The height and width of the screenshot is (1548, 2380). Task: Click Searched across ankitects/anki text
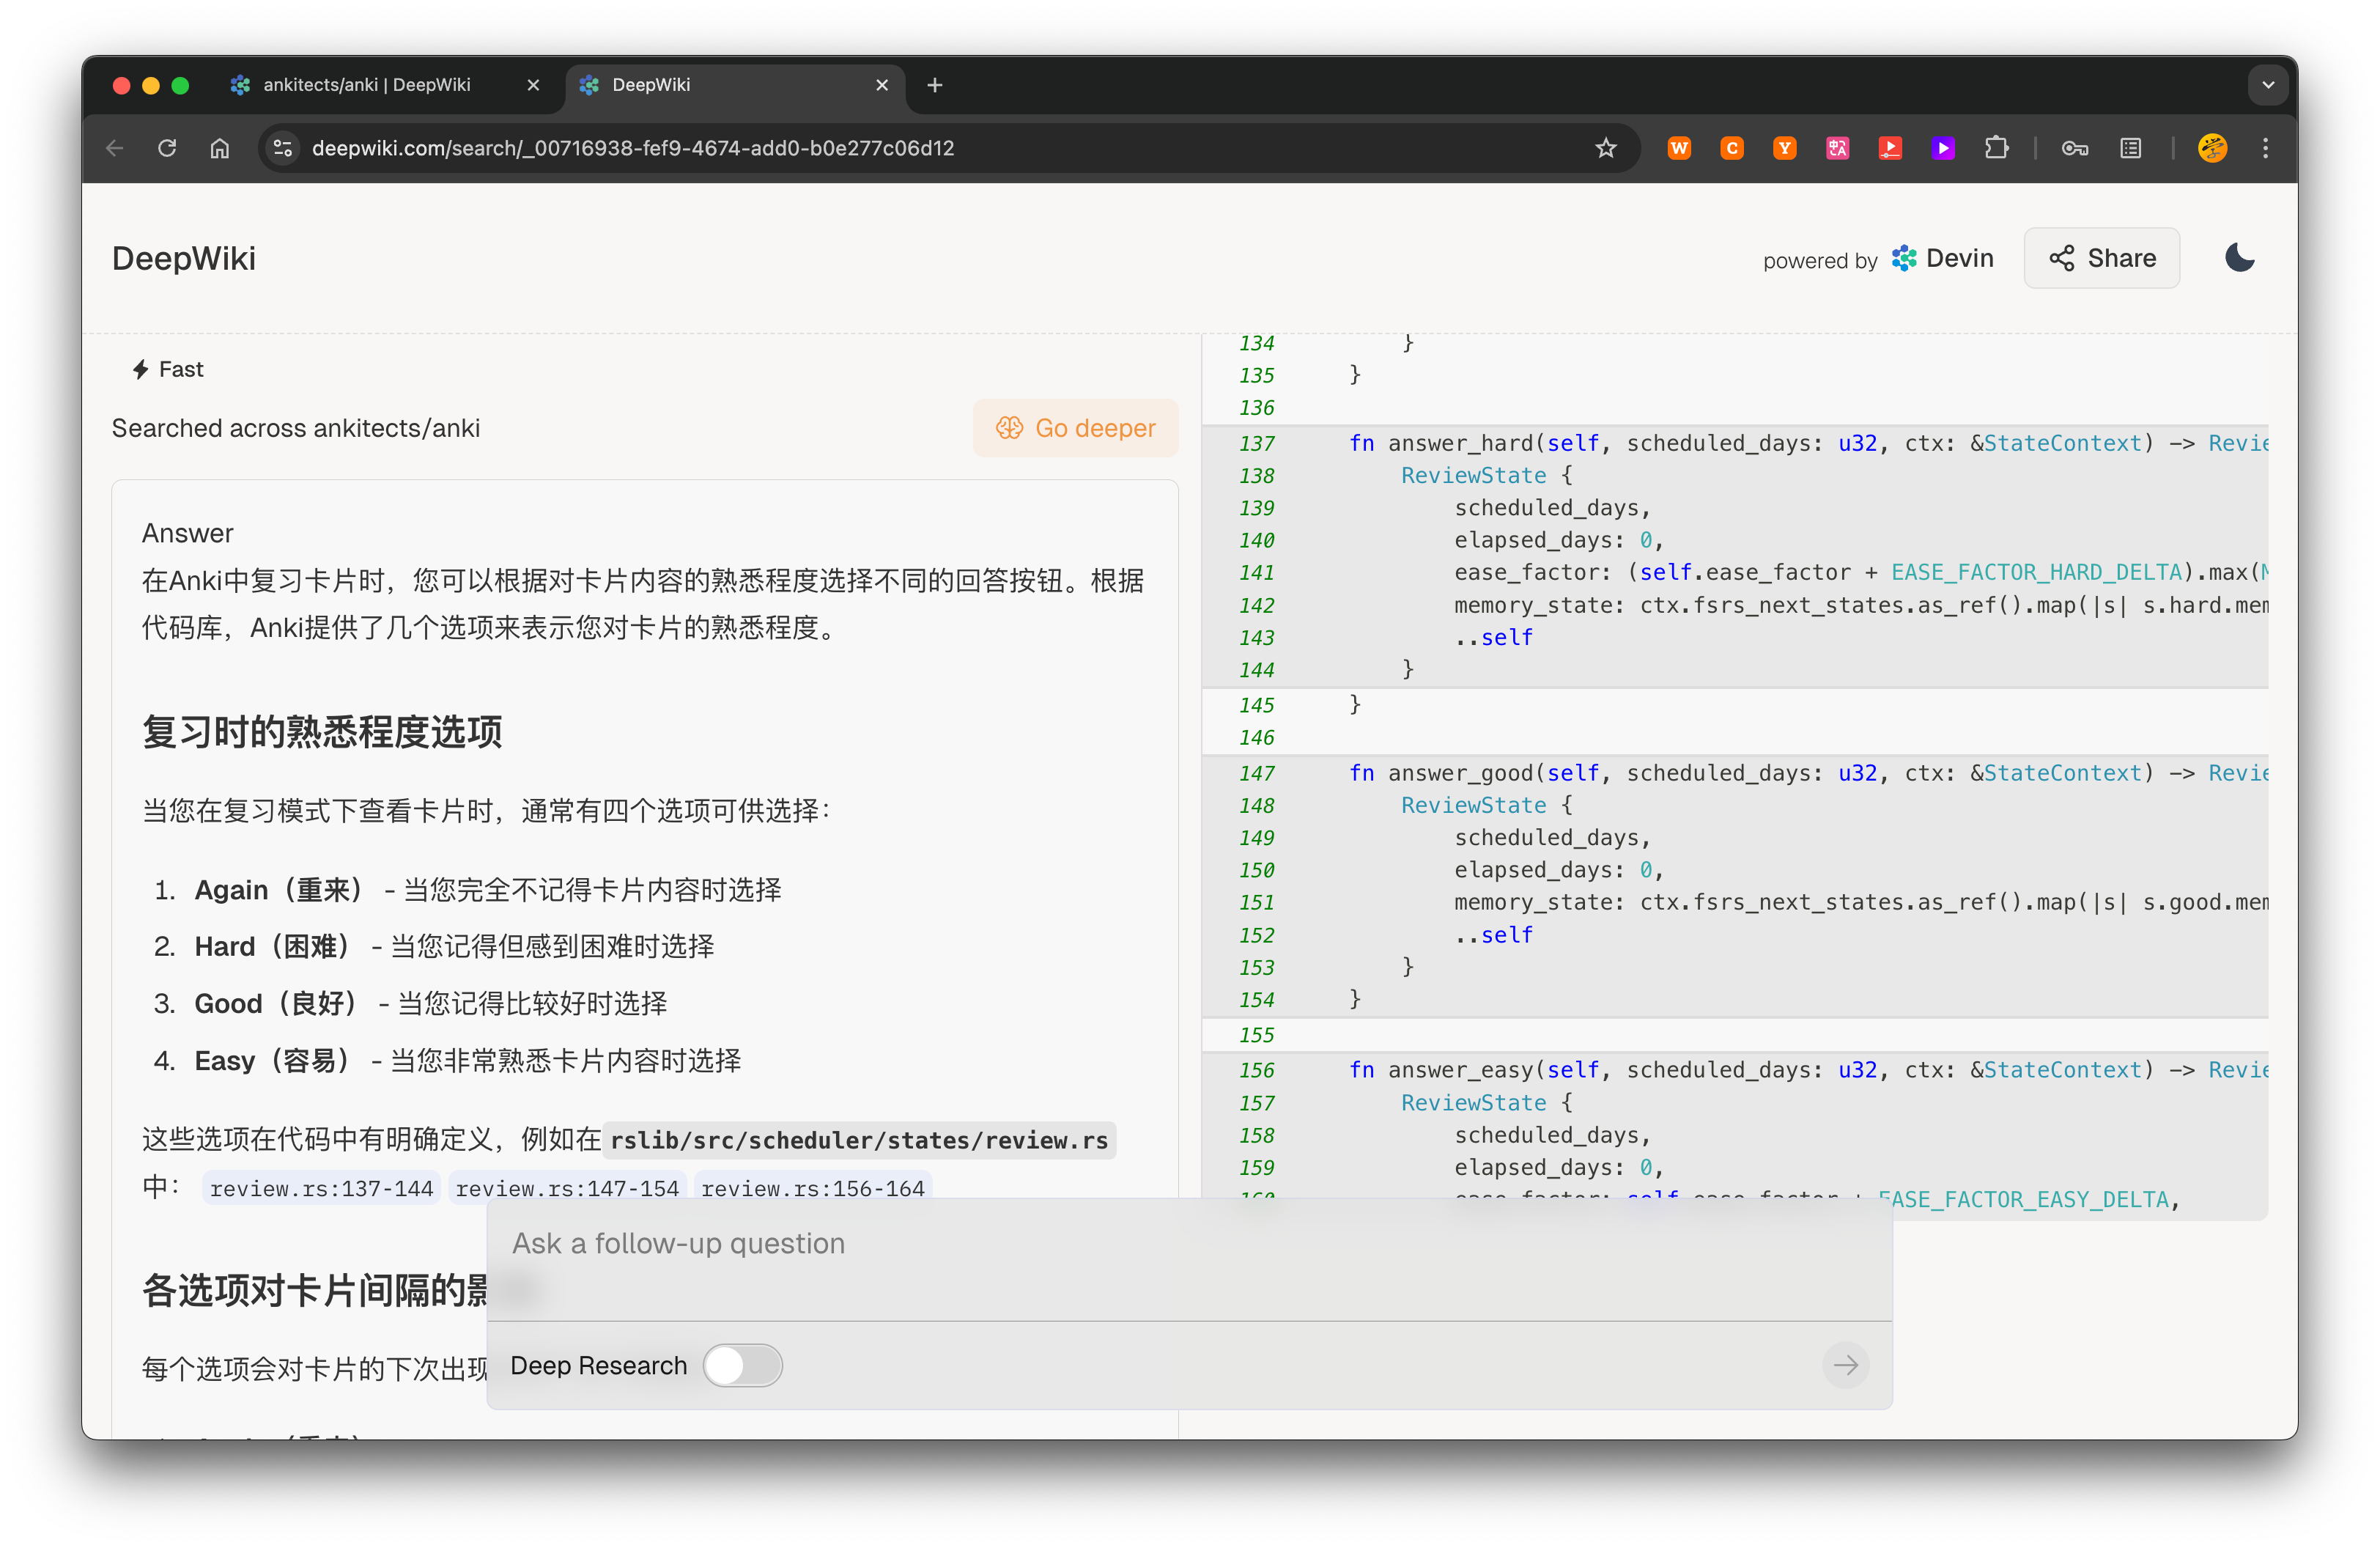(x=296, y=428)
